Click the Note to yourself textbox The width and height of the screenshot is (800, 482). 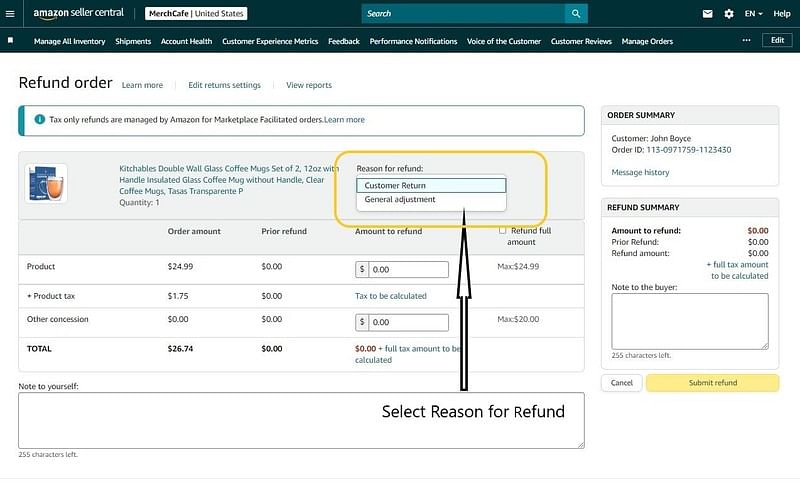(301, 421)
